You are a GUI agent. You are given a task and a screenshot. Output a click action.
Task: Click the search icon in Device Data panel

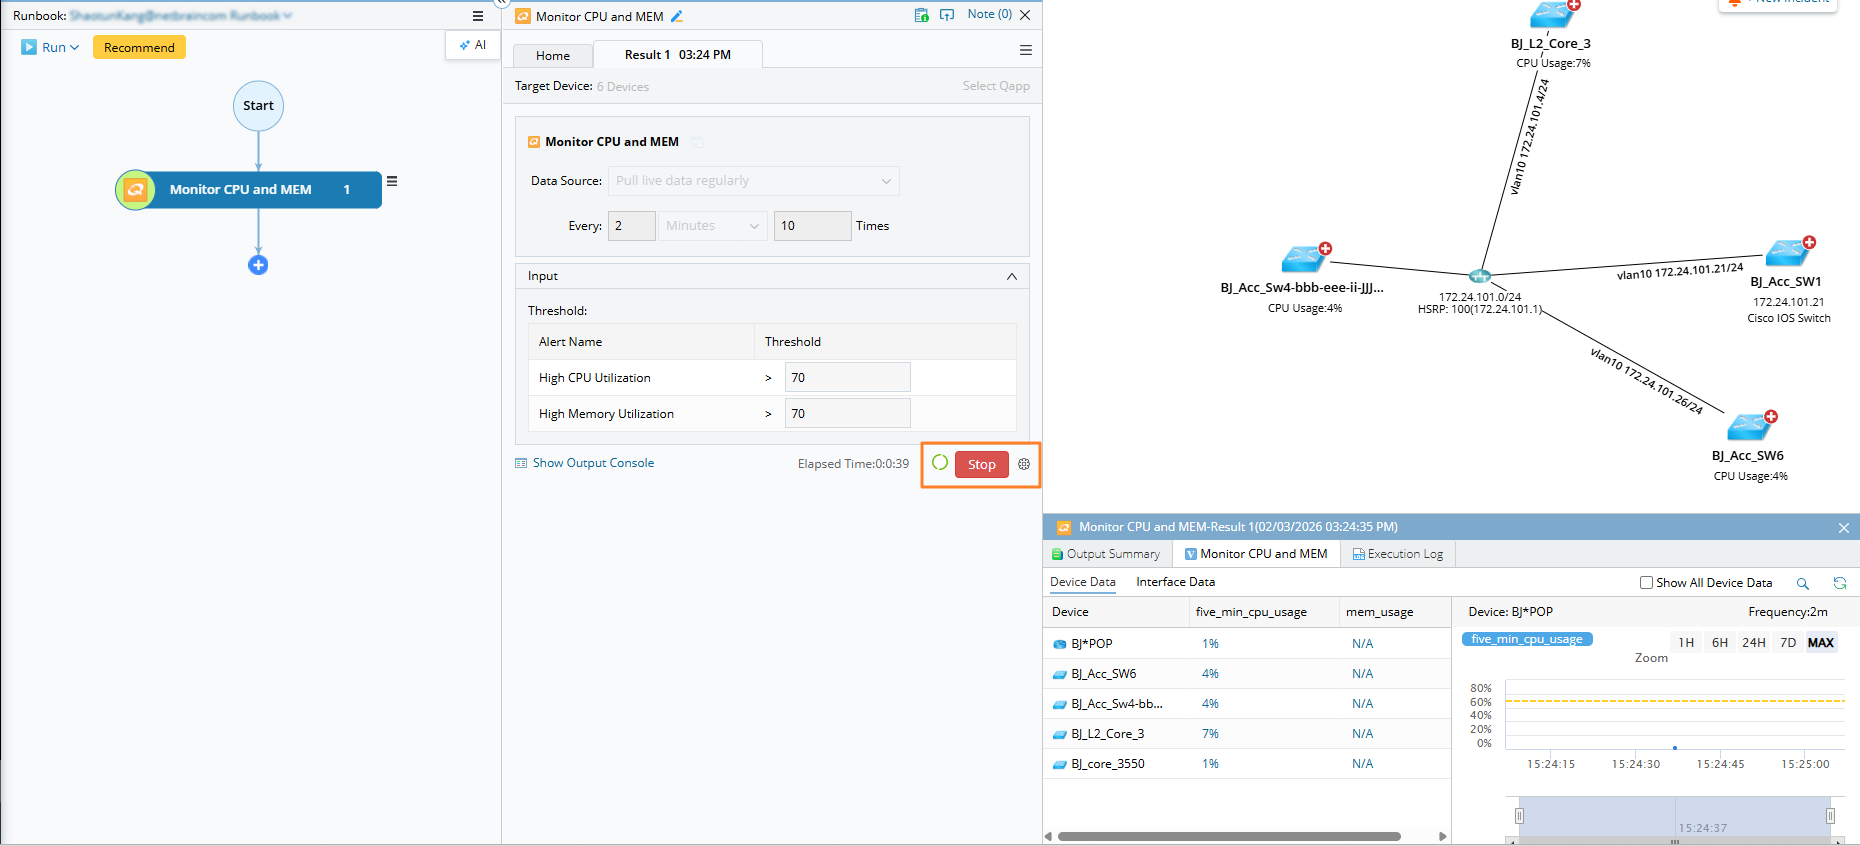tap(1802, 583)
